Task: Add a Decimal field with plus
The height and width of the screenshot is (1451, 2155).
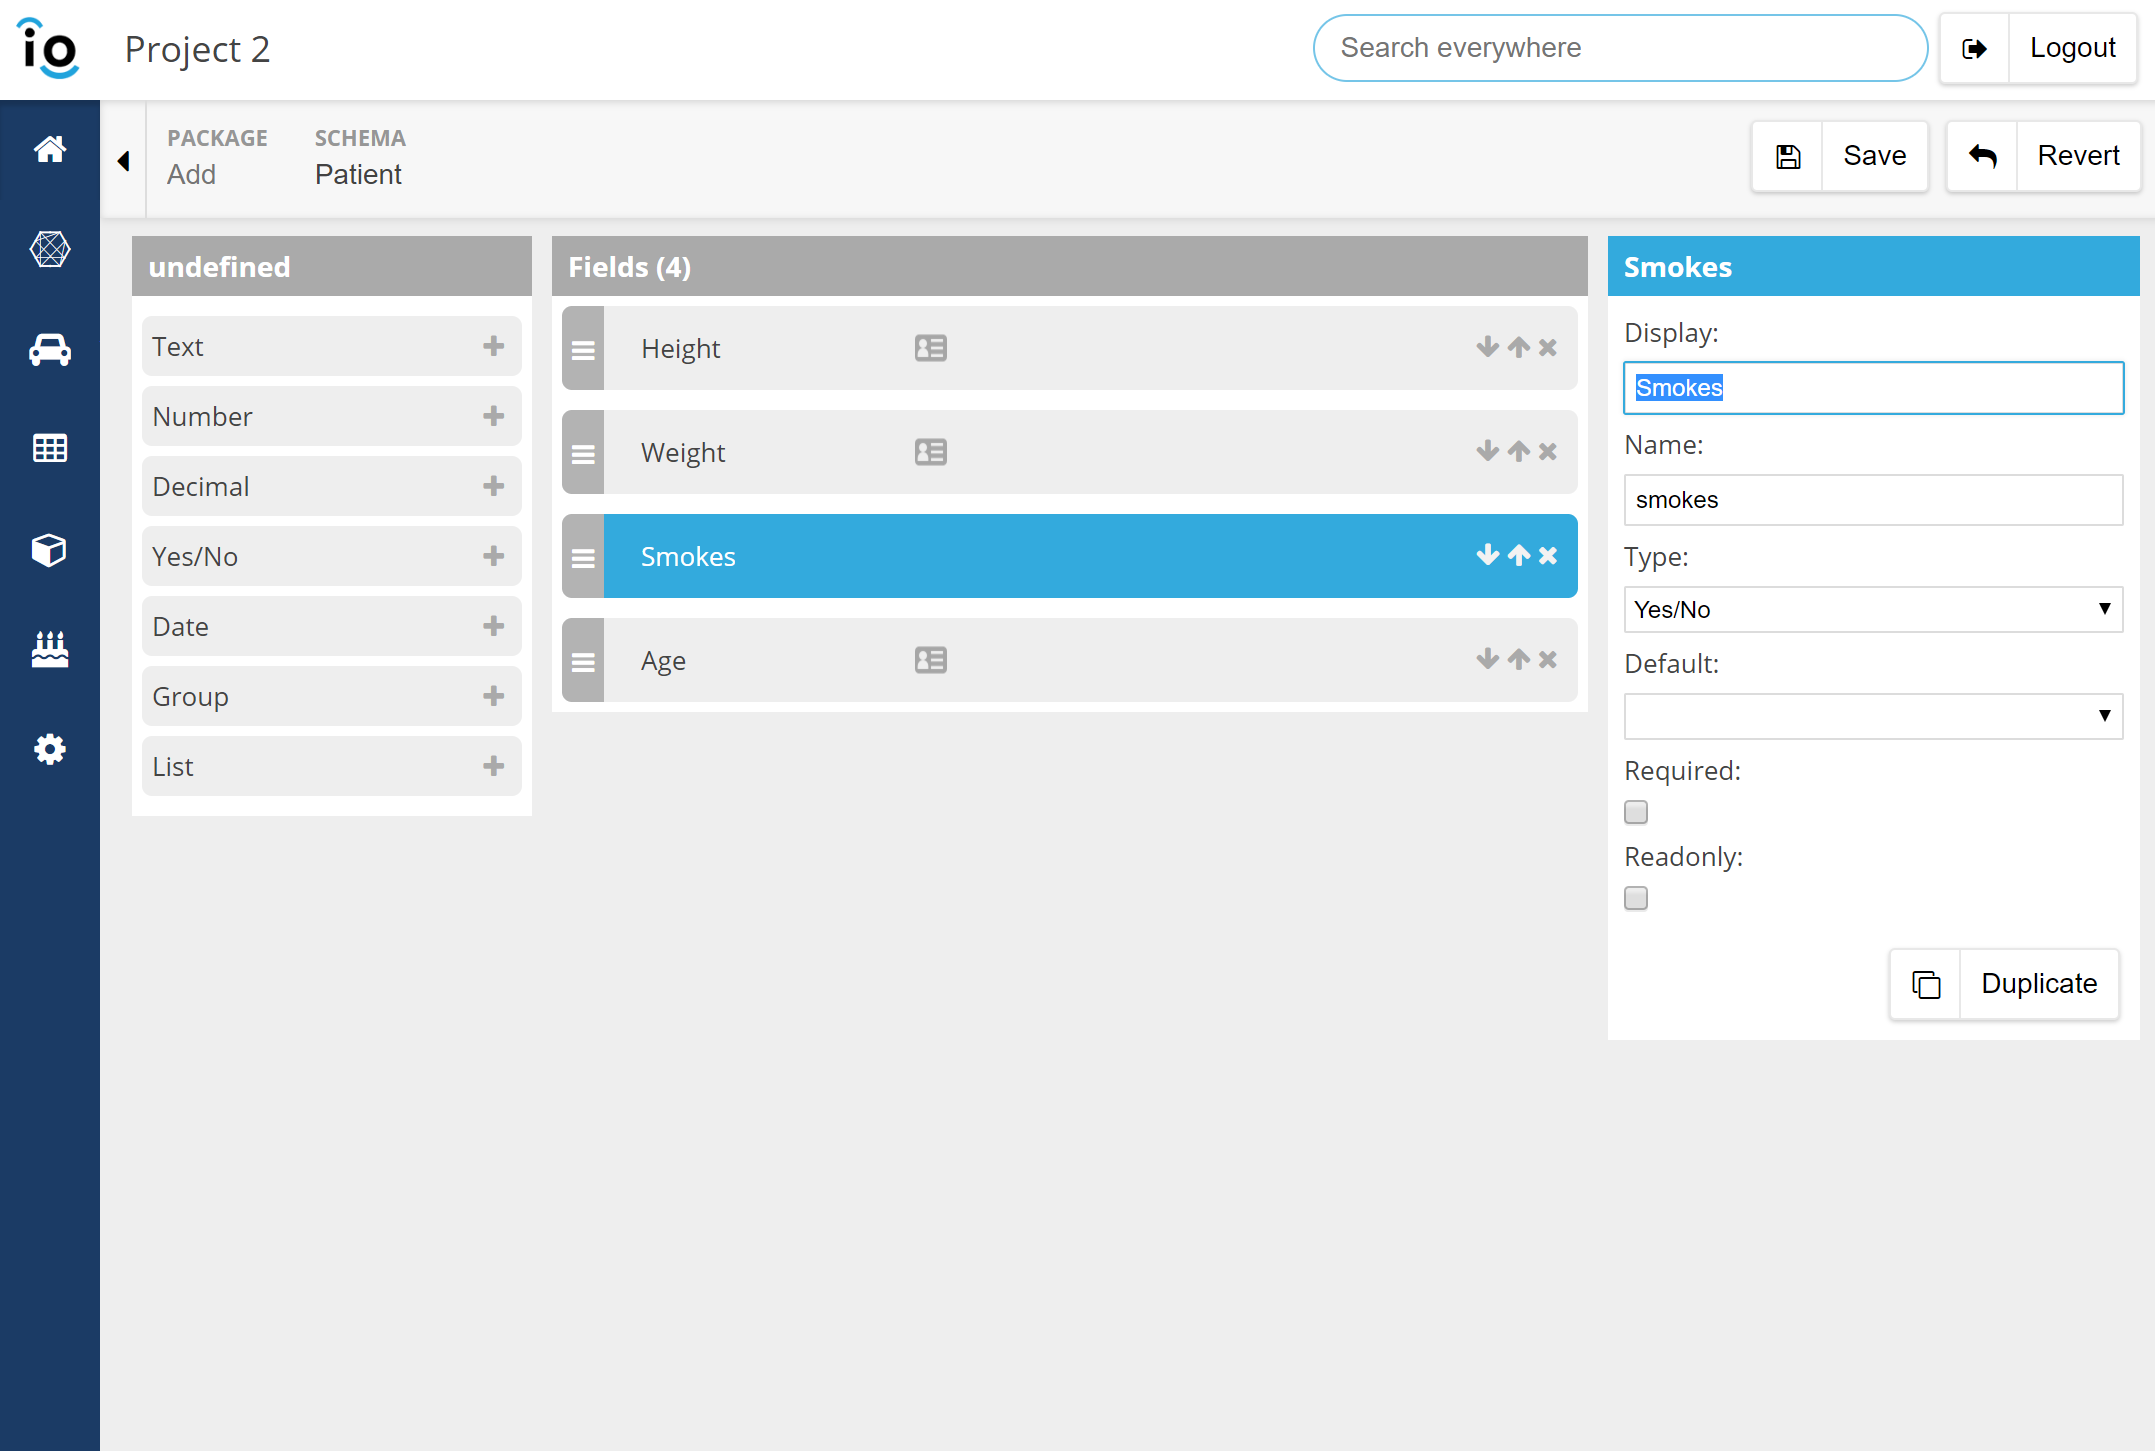Action: tap(494, 486)
